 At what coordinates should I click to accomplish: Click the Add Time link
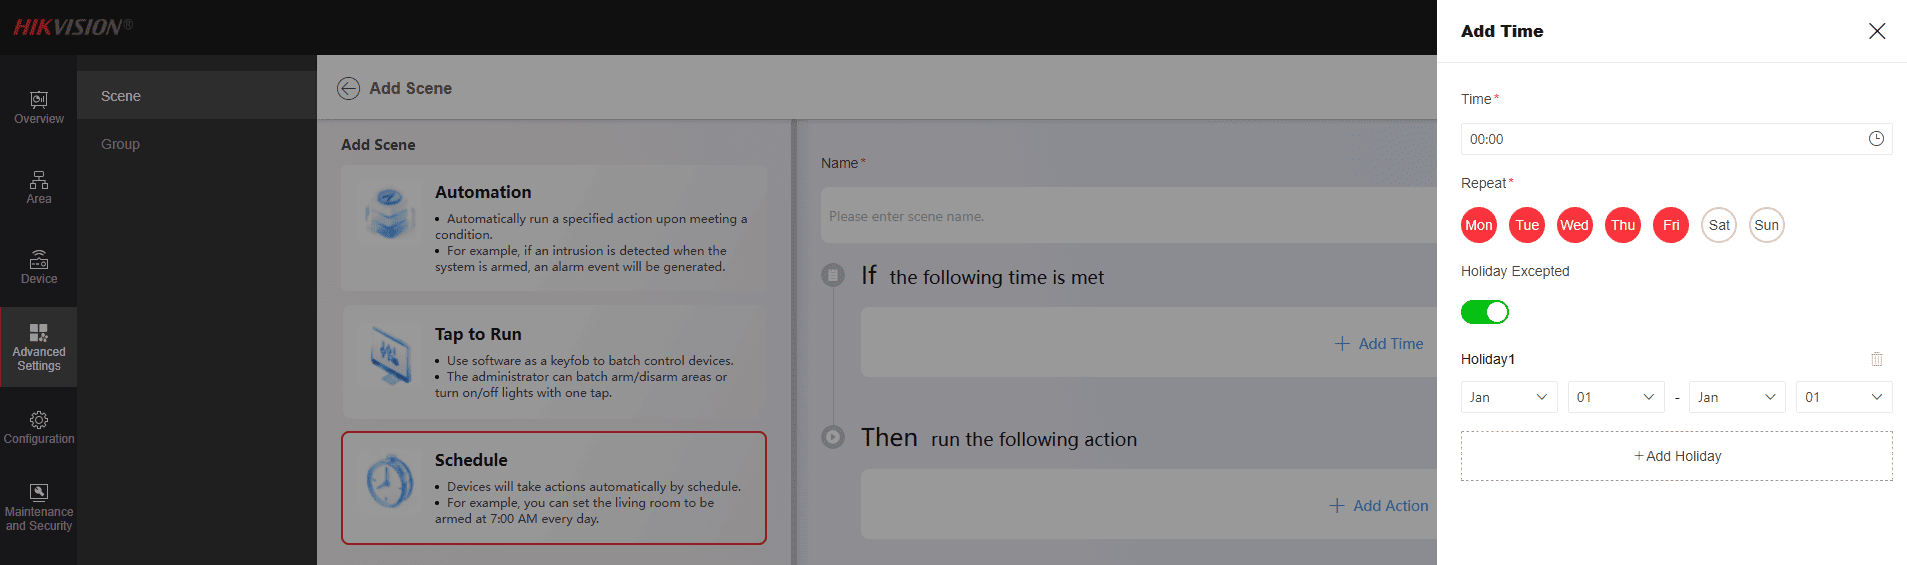click(x=1378, y=343)
